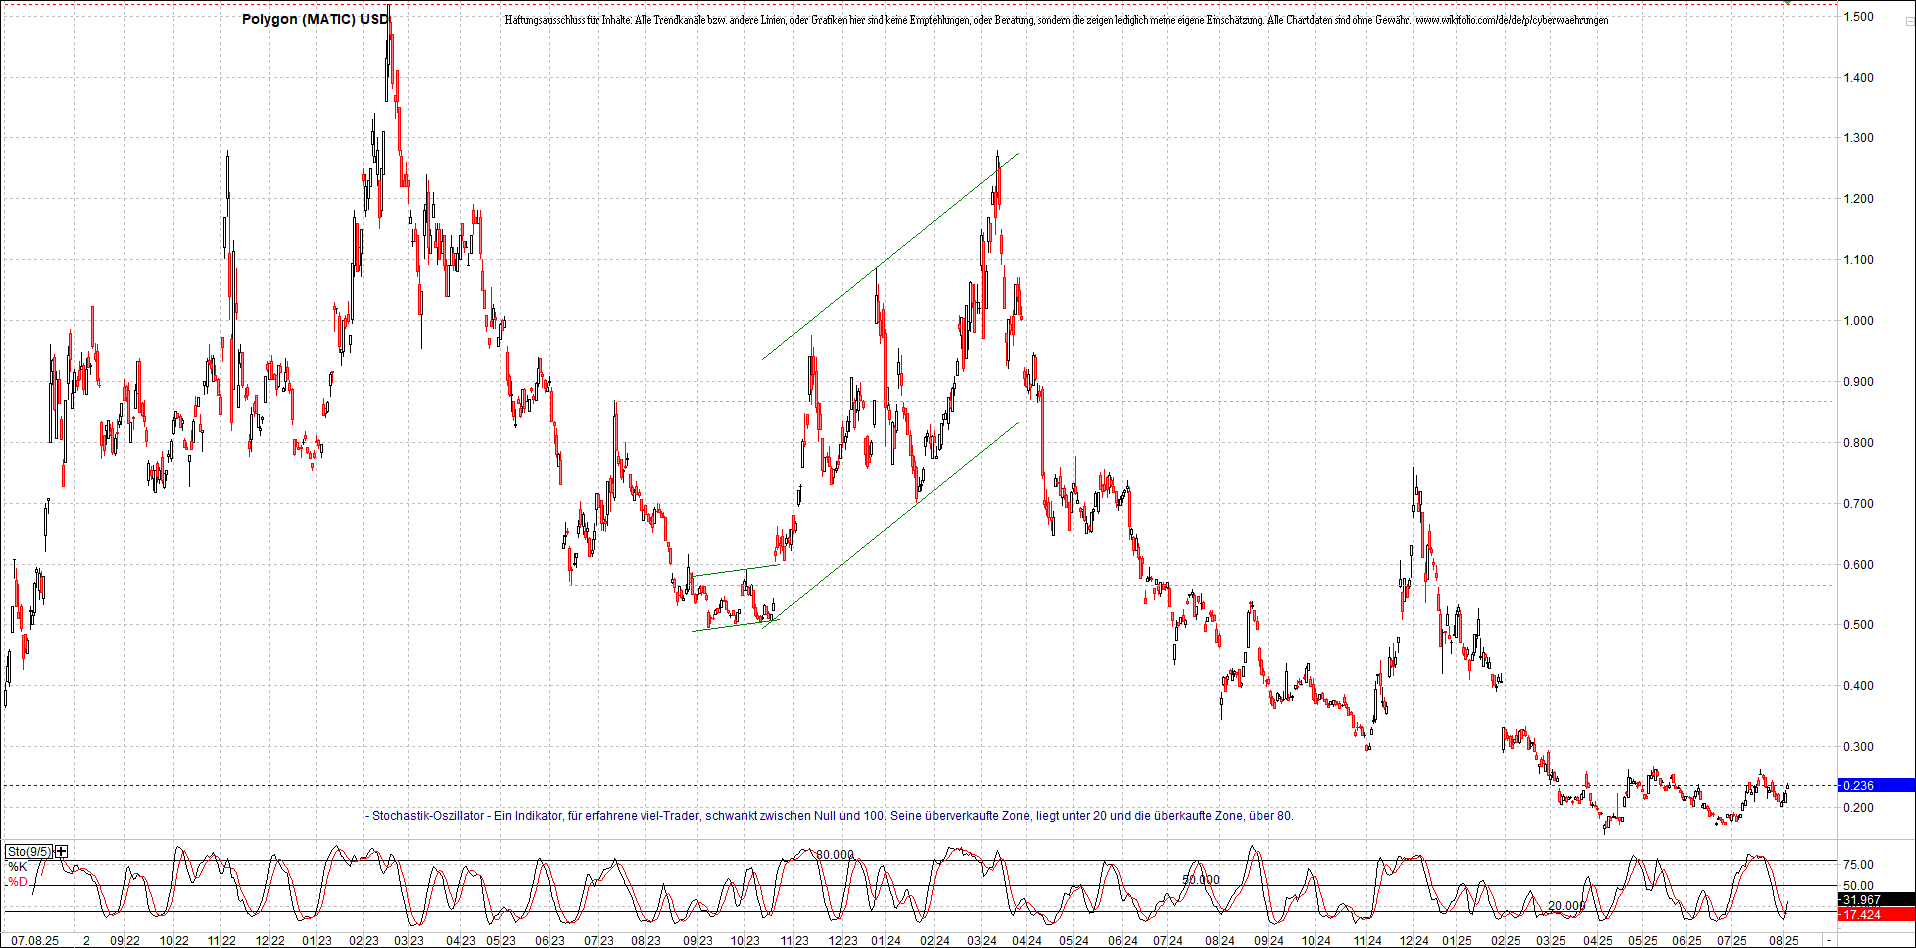Screen dimensions: 1916x948
Task: Click the plus icon beside Sto(9/5)
Action: coord(61,849)
